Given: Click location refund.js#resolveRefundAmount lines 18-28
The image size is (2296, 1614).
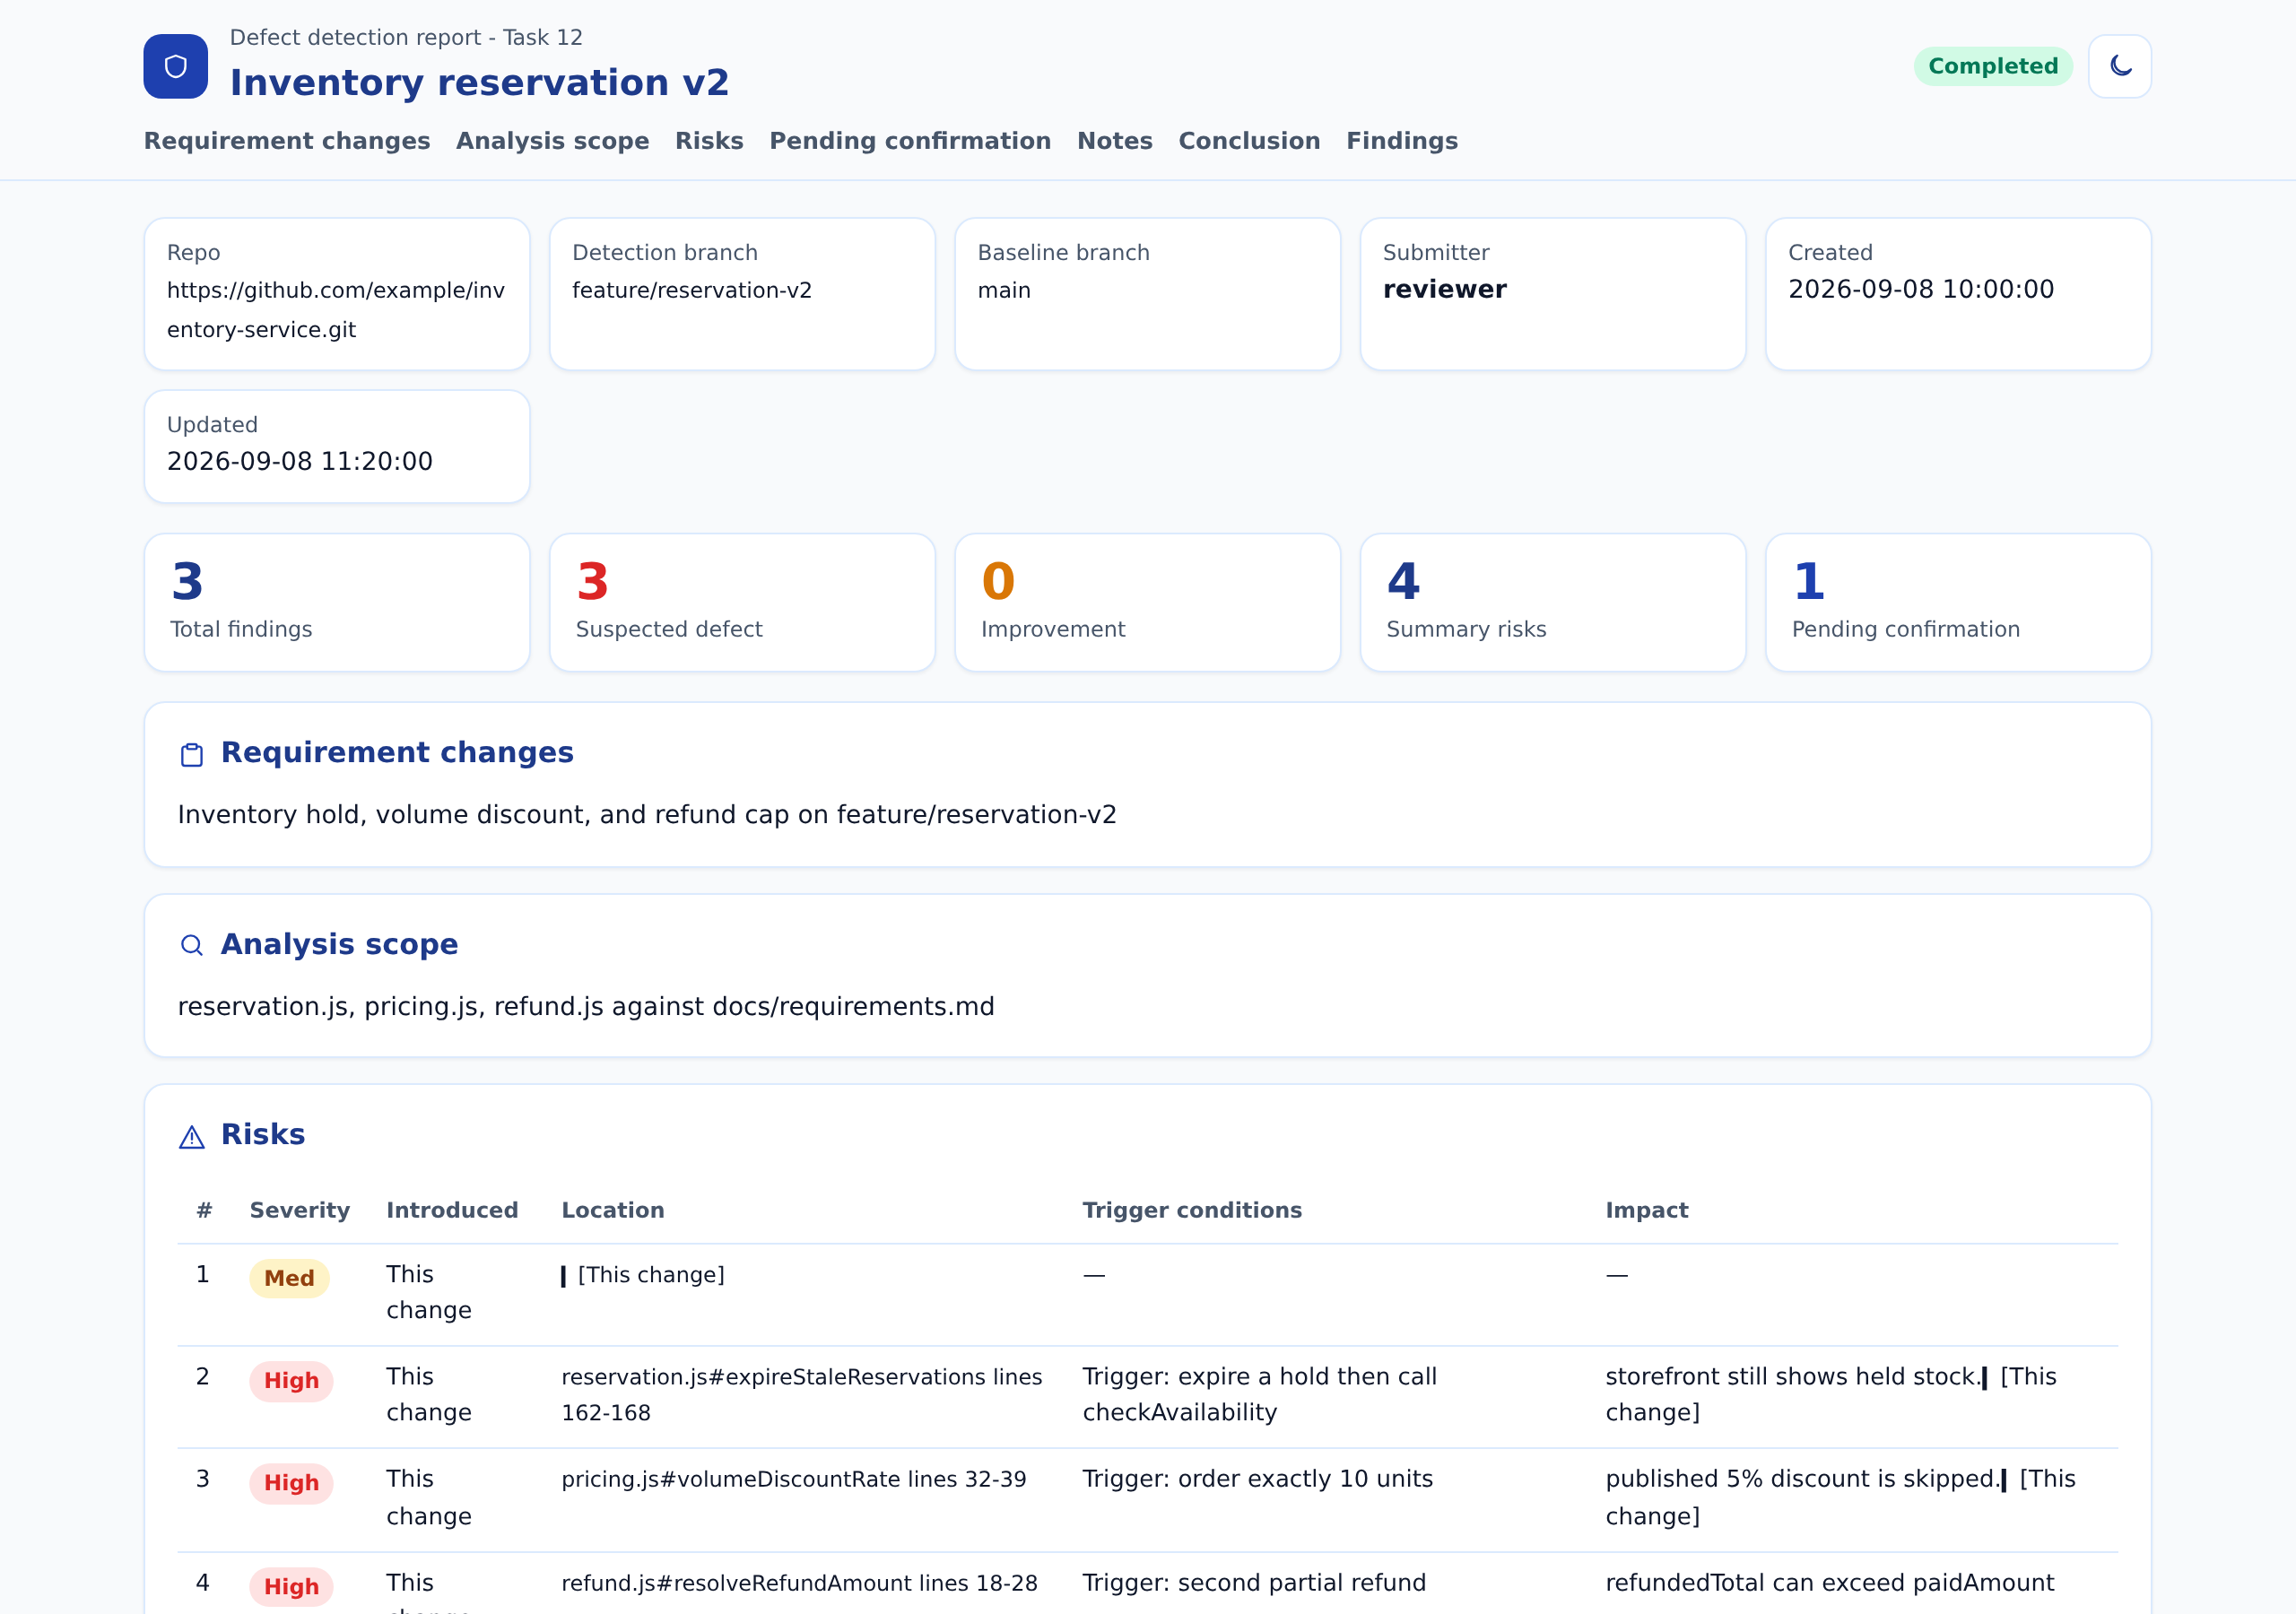Looking at the screenshot, I should point(799,1583).
